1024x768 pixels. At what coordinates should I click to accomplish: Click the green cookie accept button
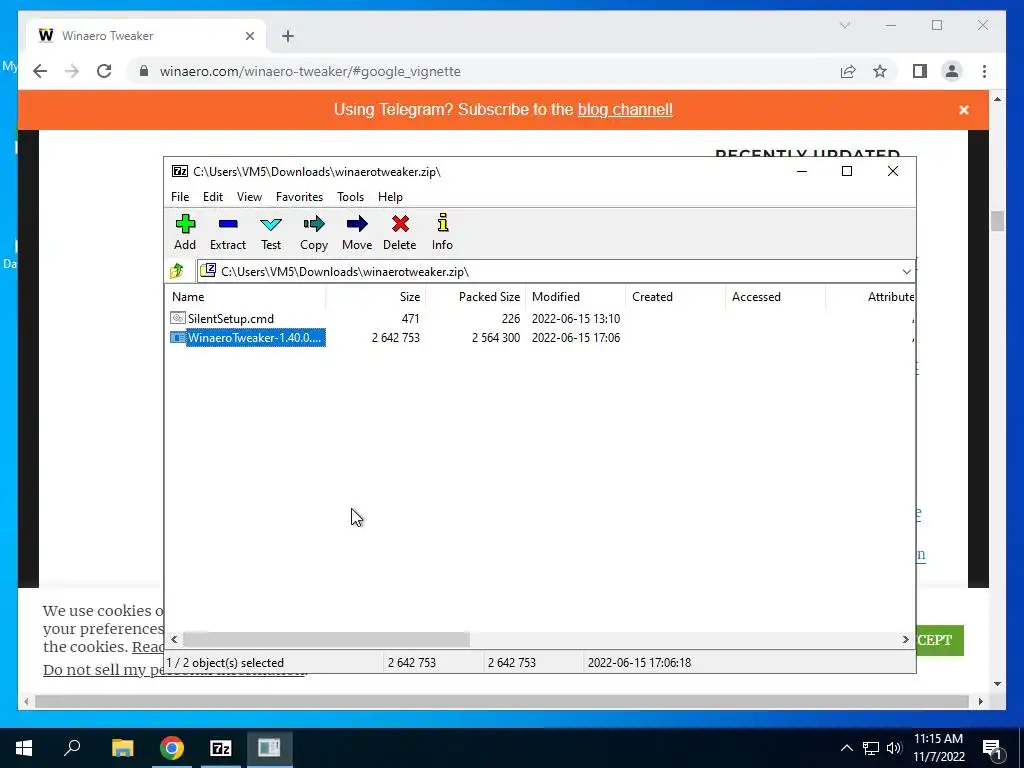pos(940,640)
